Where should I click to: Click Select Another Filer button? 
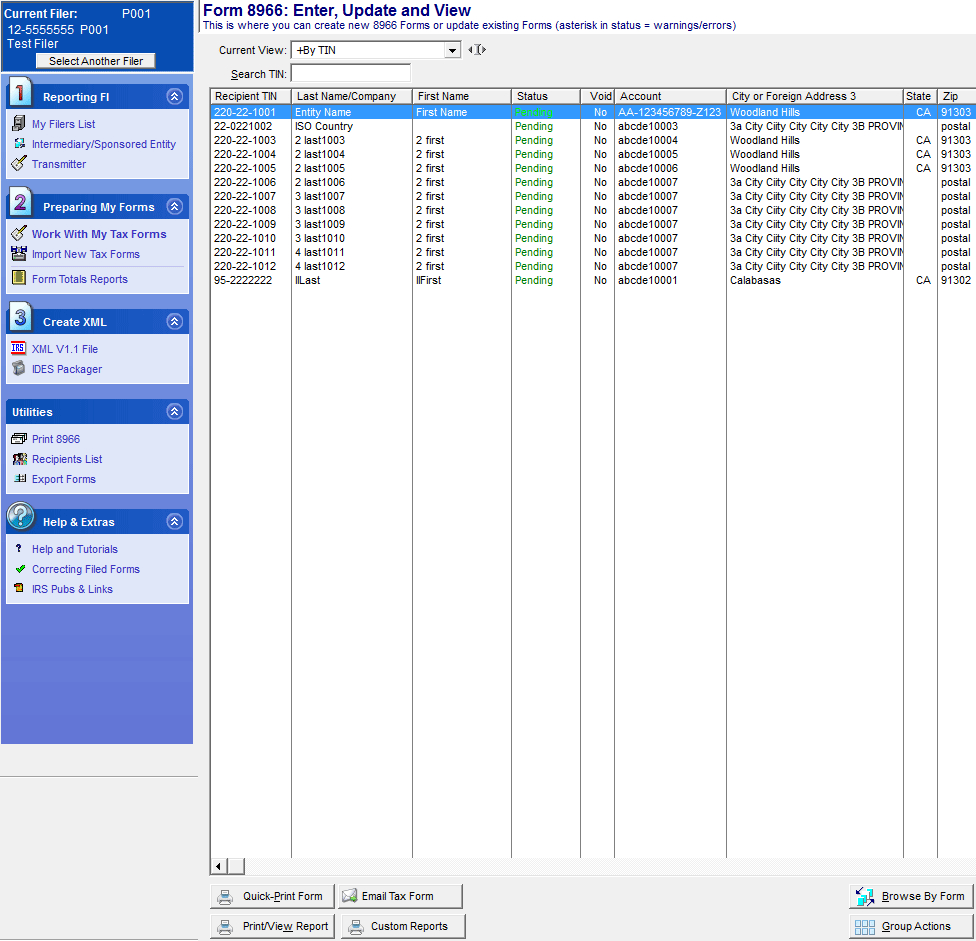click(x=96, y=61)
